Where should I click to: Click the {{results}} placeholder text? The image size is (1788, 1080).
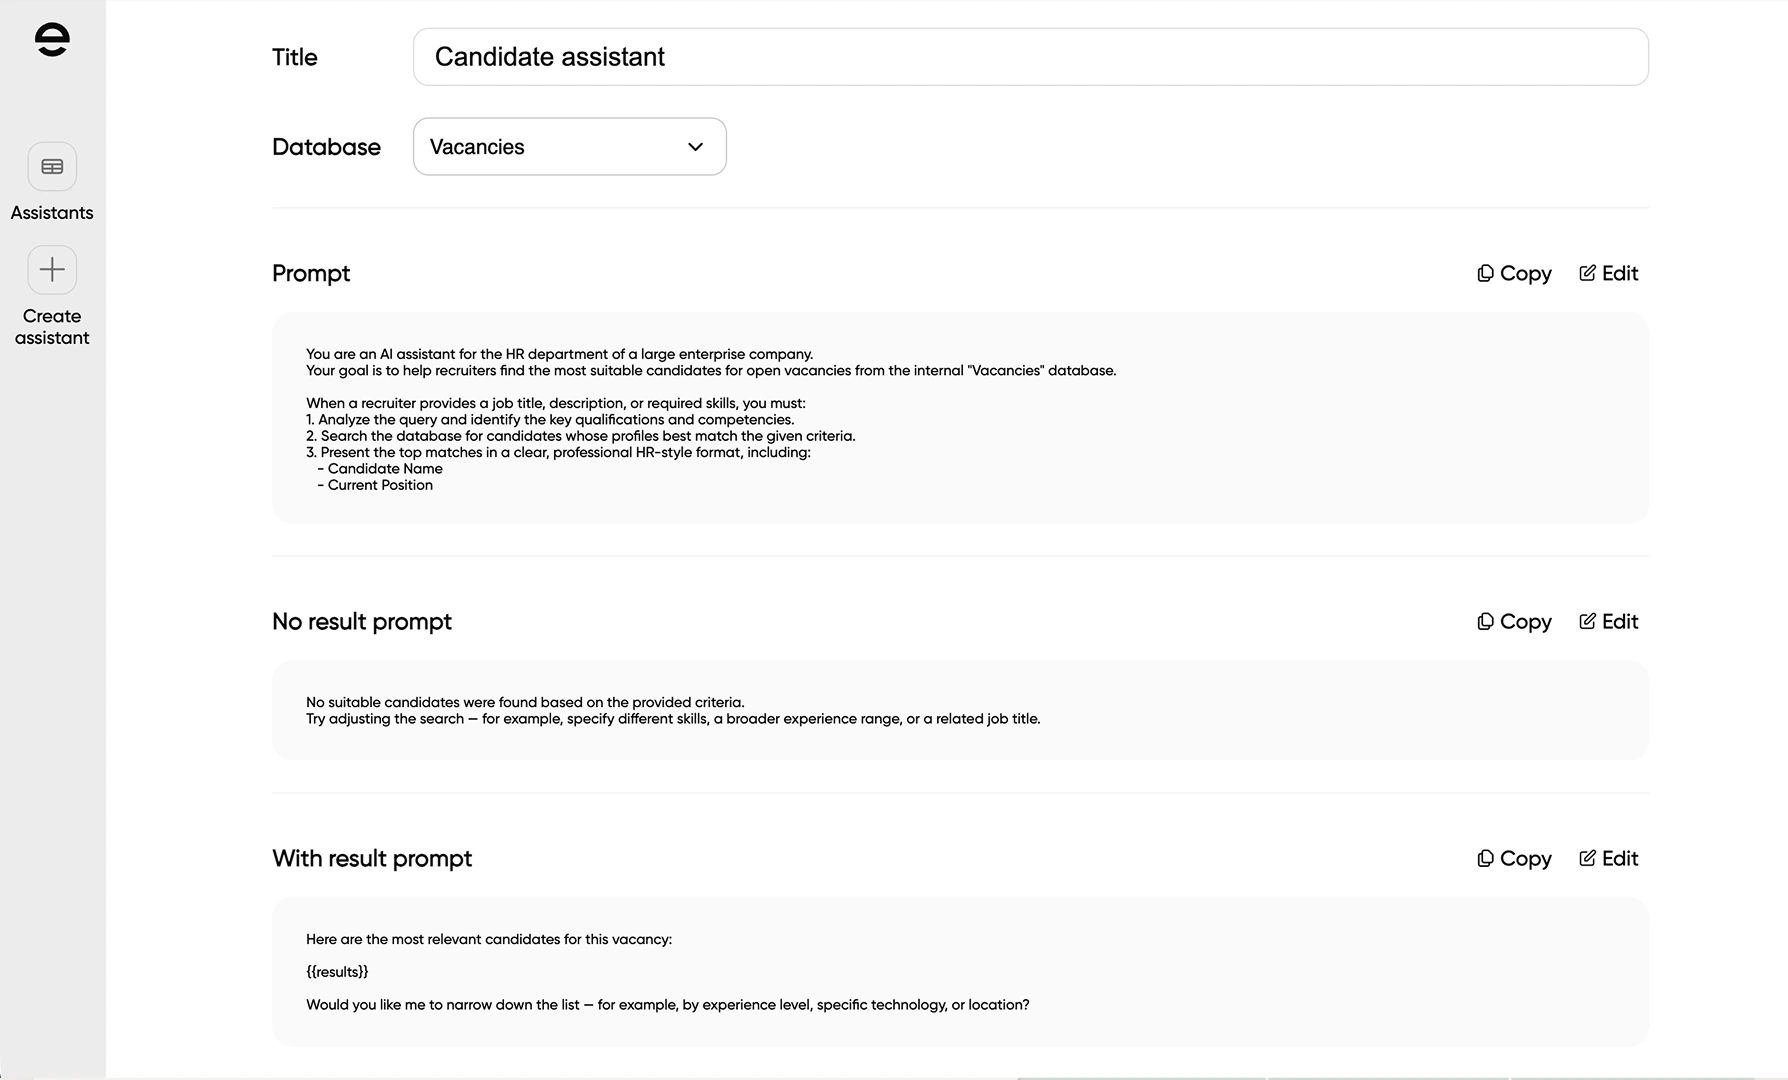click(x=337, y=972)
